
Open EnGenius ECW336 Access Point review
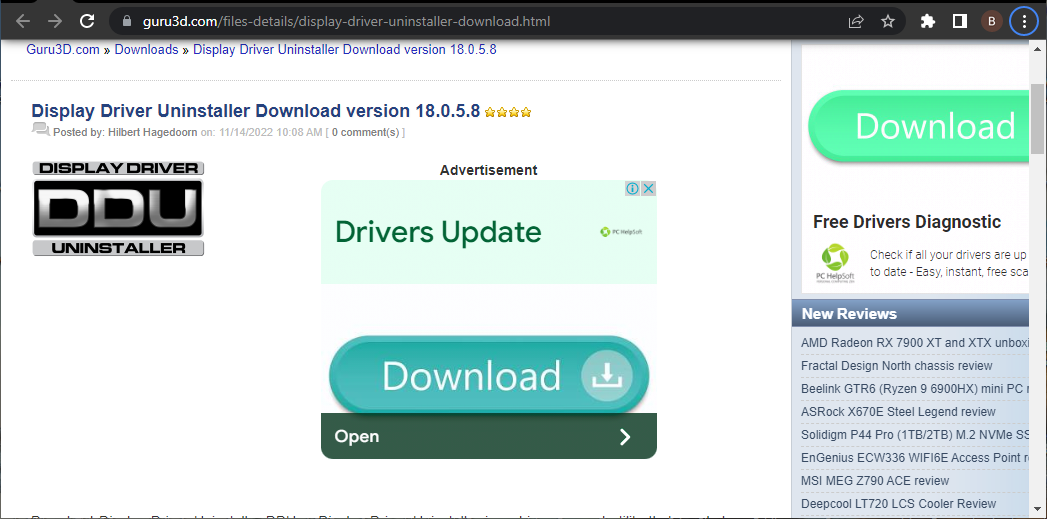(914, 458)
